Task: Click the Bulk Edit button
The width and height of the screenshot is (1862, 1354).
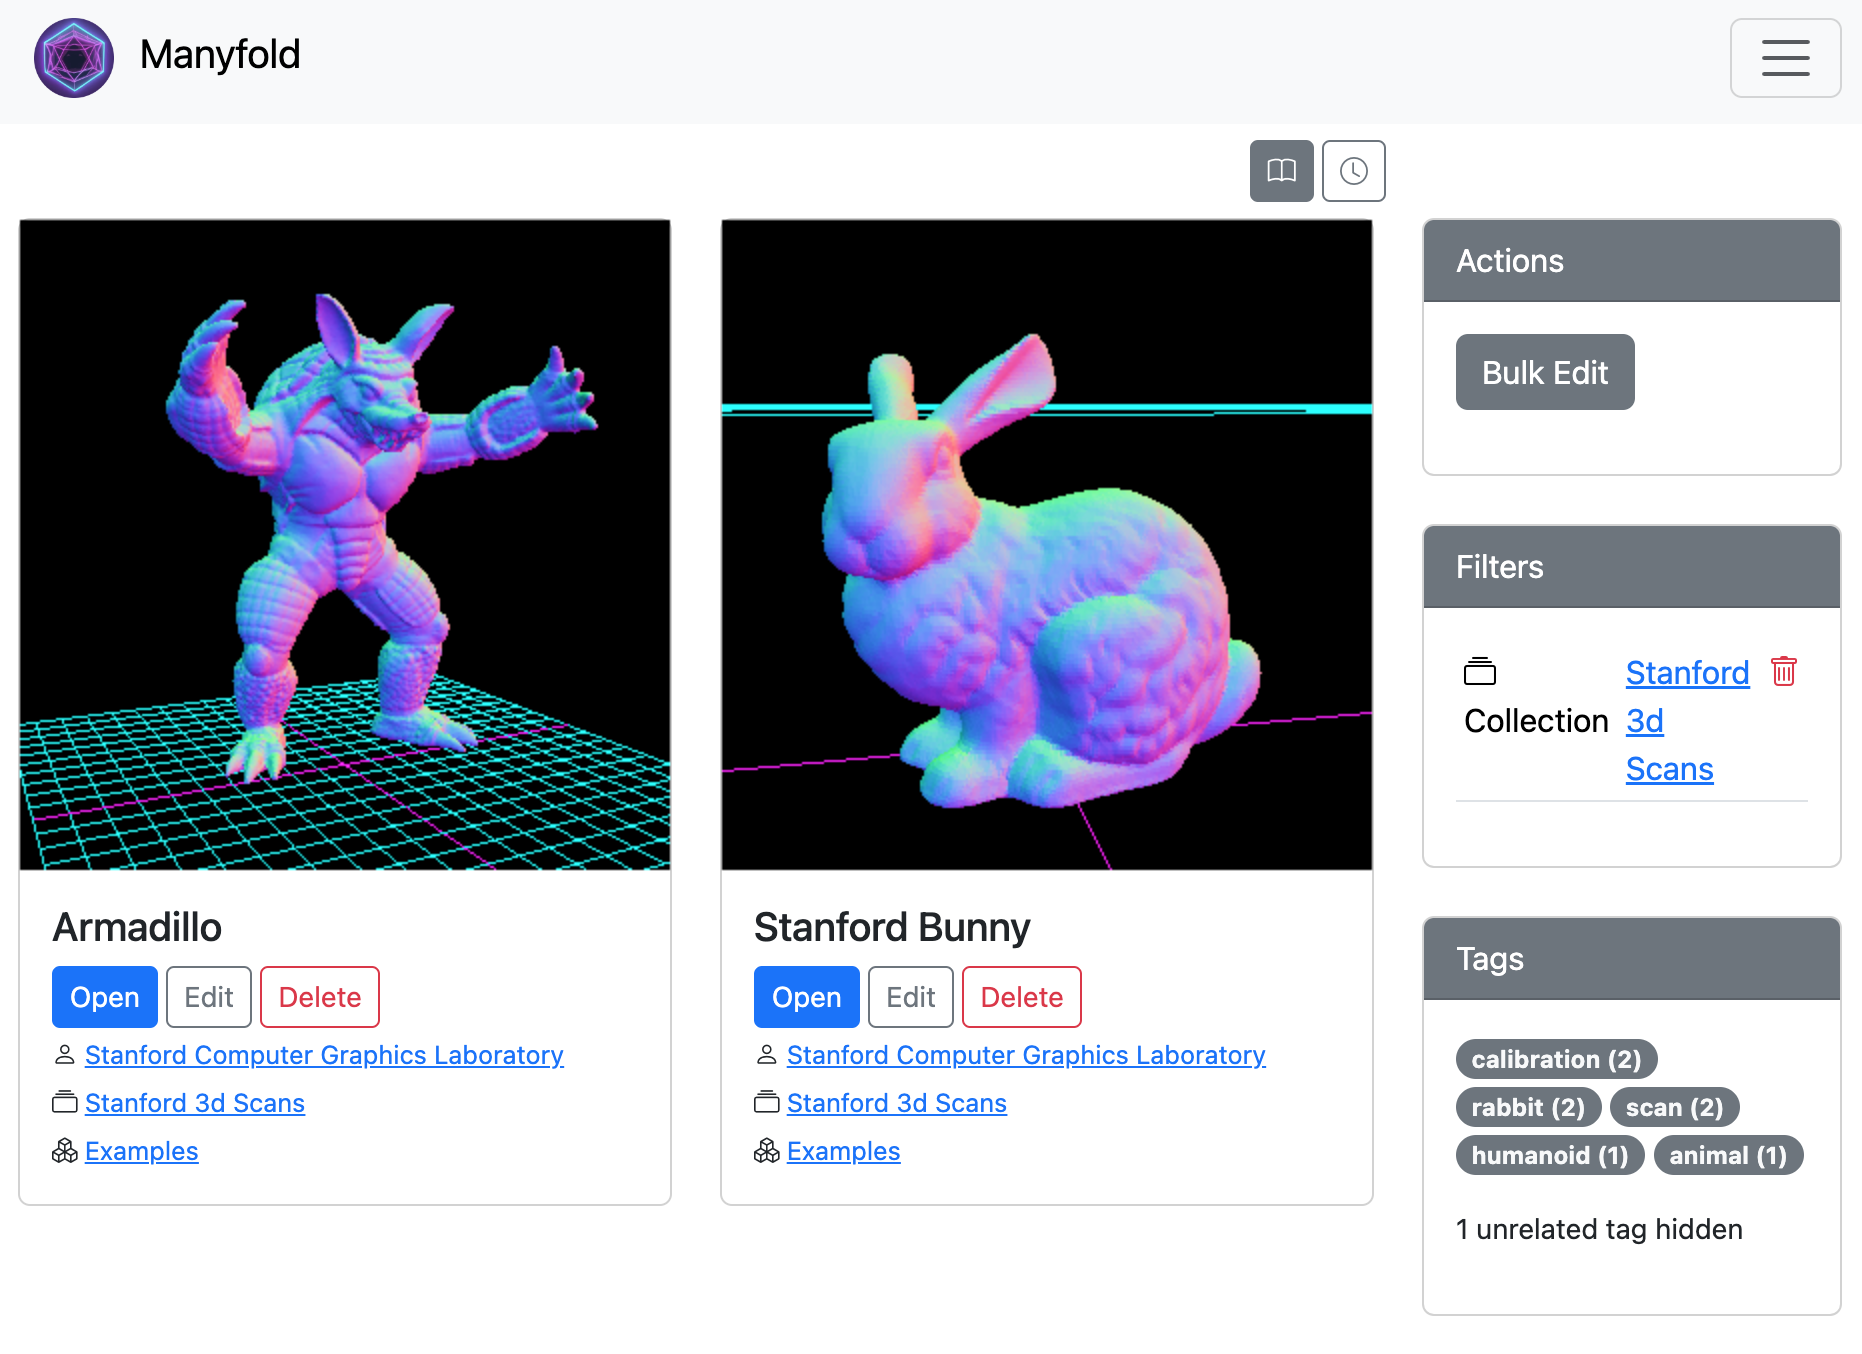Action: (1544, 372)
